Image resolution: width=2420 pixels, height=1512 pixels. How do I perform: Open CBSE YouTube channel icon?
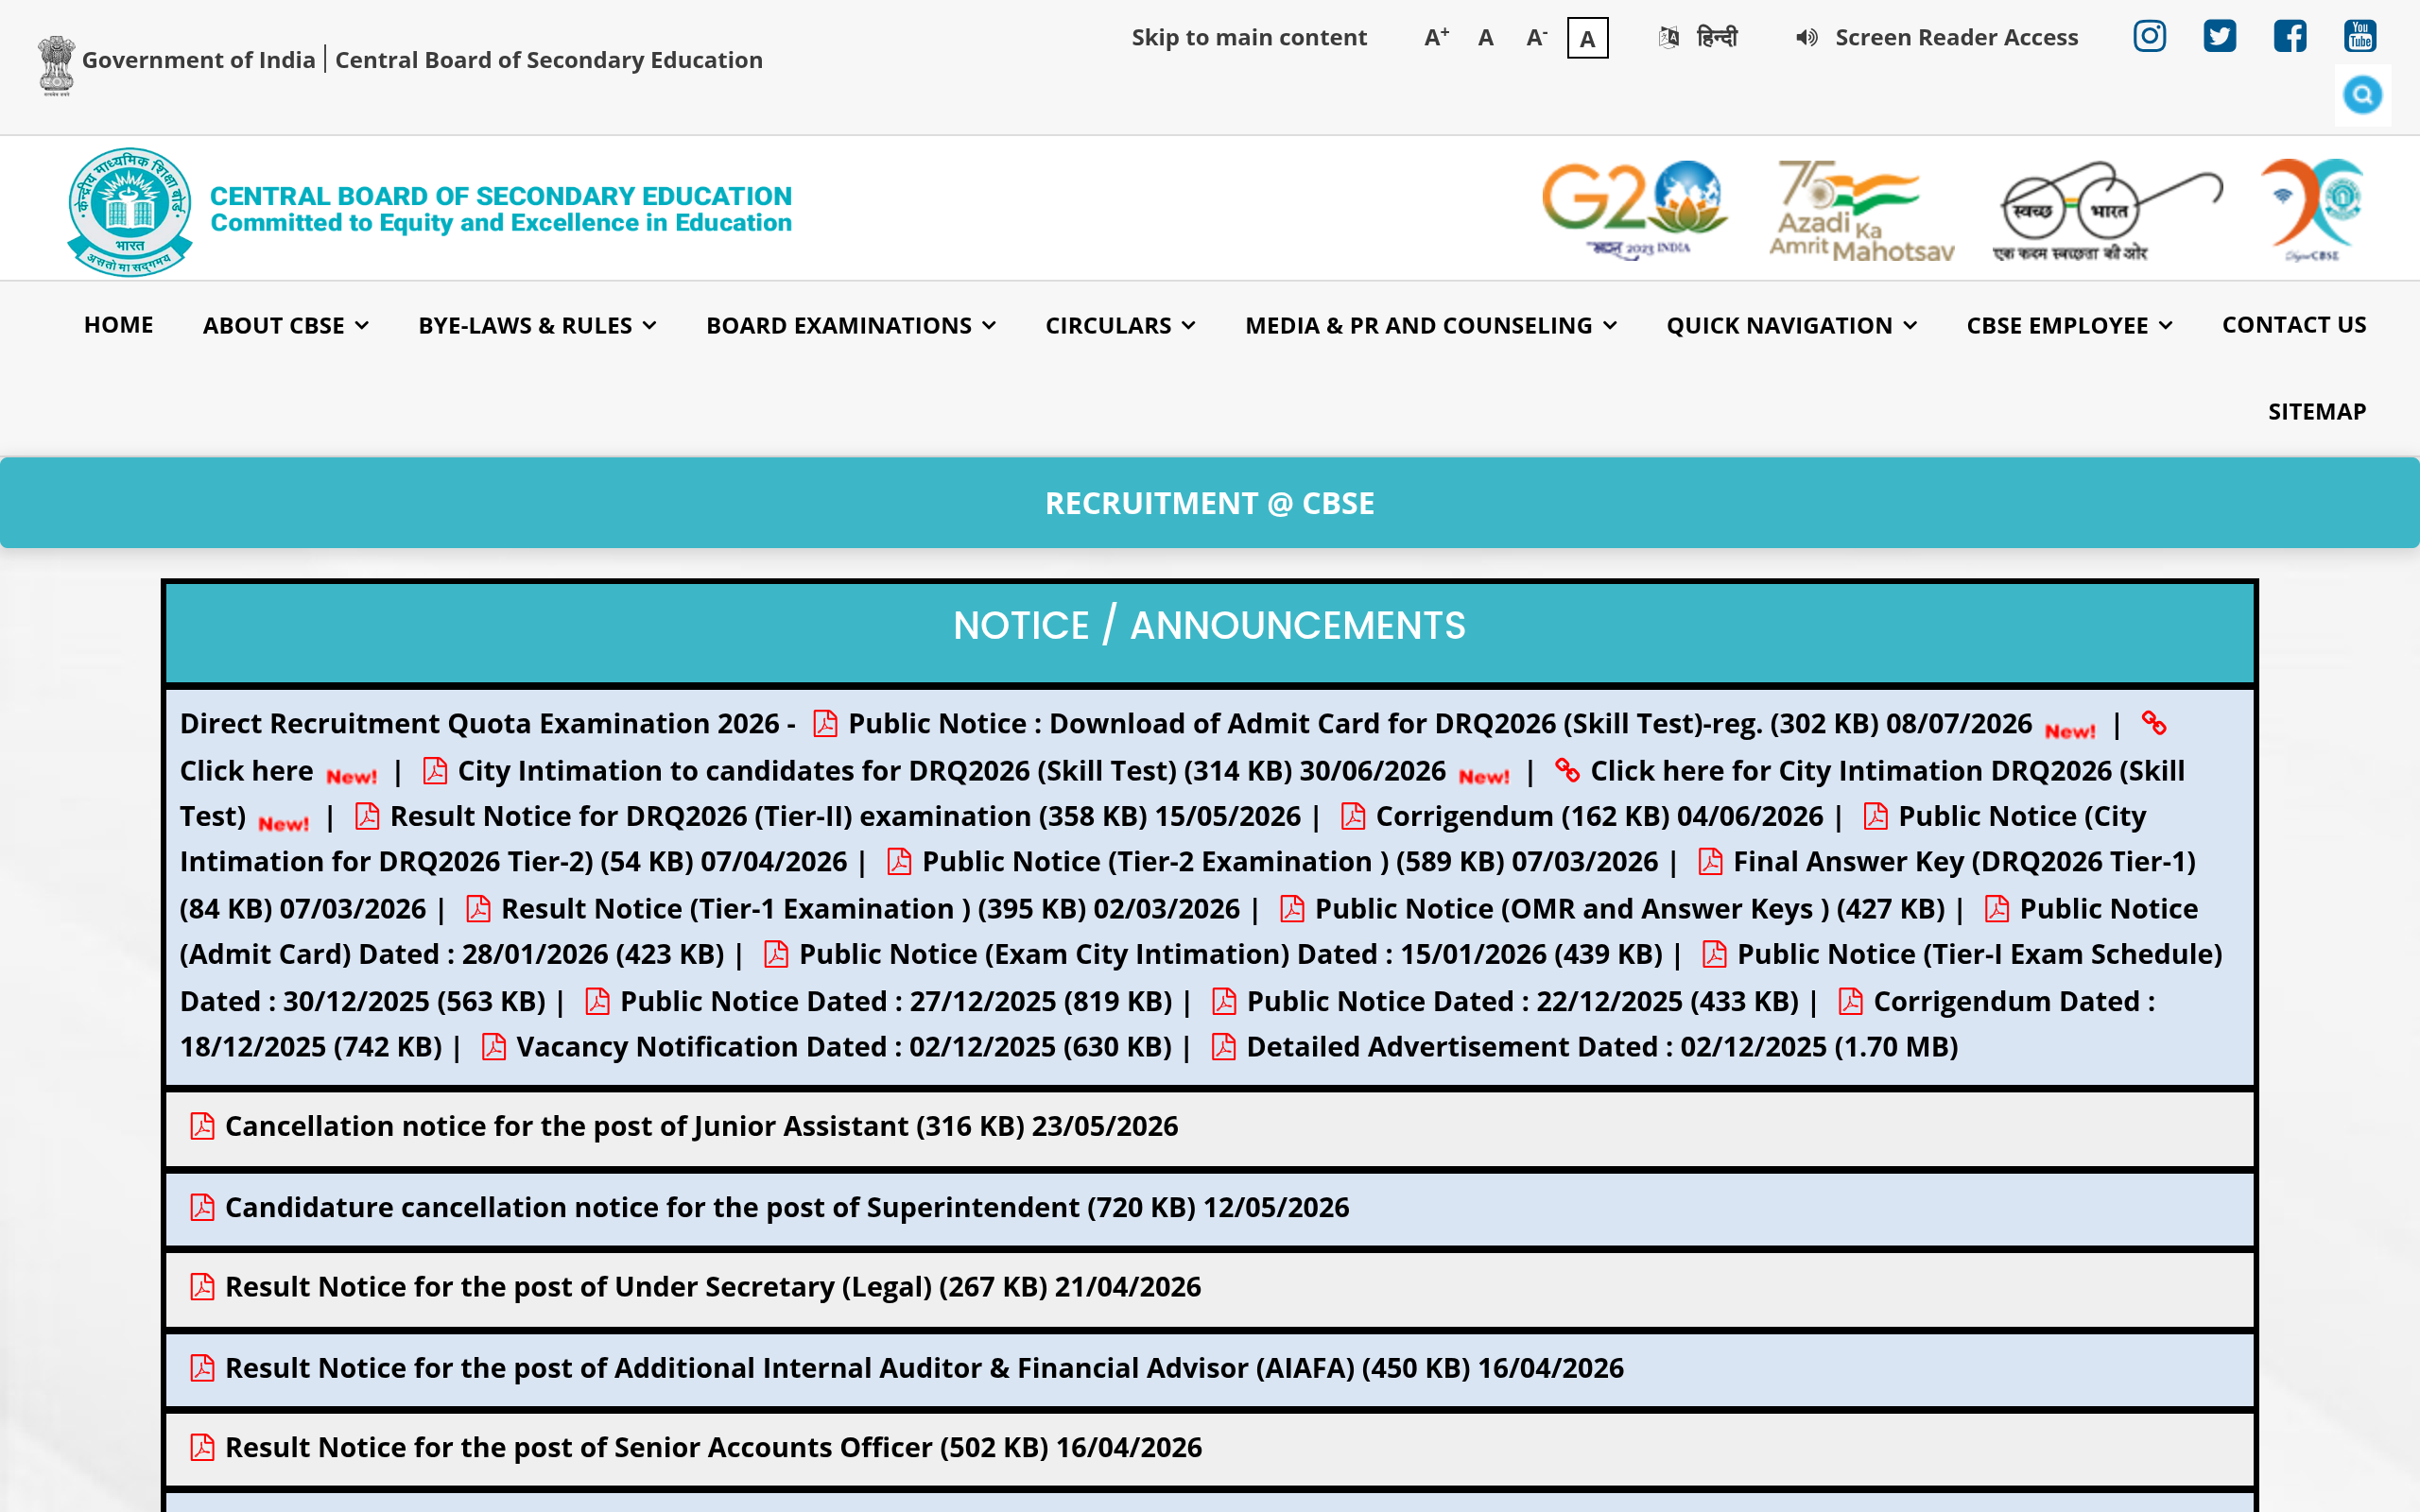click(x=2360, y=37)
